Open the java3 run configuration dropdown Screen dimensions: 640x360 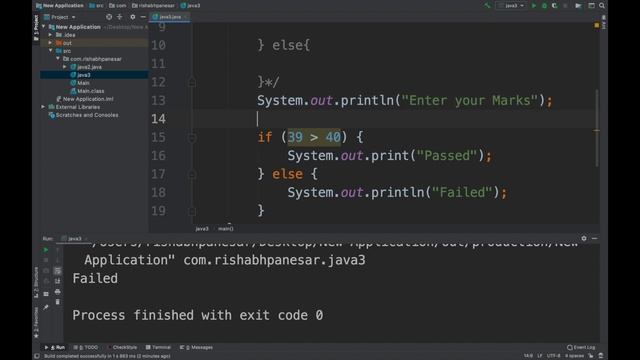click(x=510, y=6)
